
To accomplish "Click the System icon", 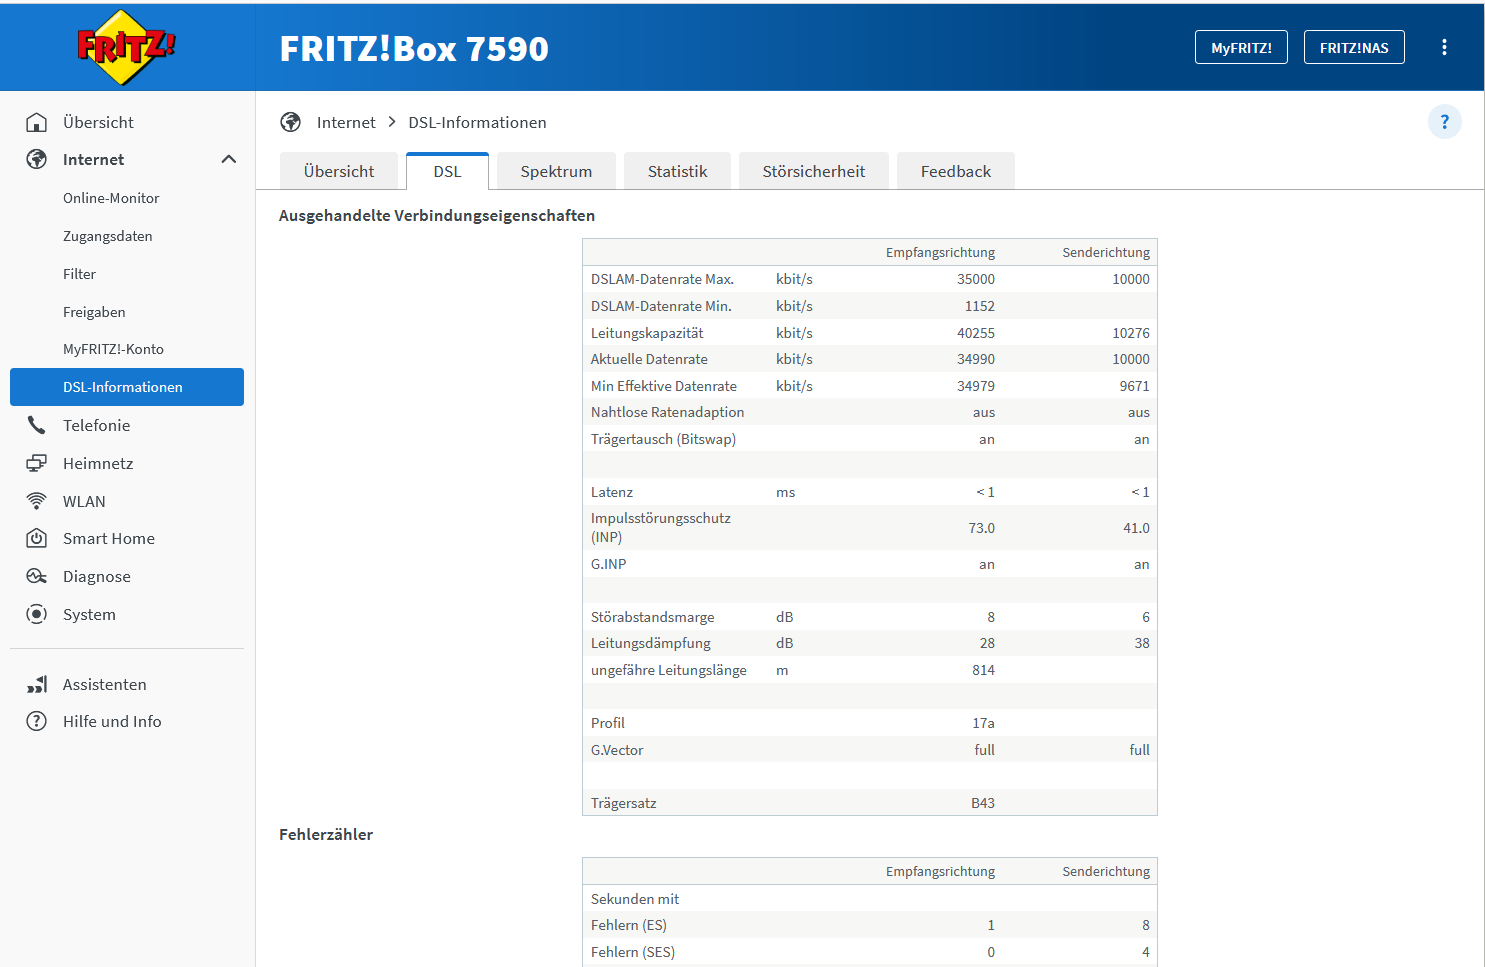I will point(37,614).
